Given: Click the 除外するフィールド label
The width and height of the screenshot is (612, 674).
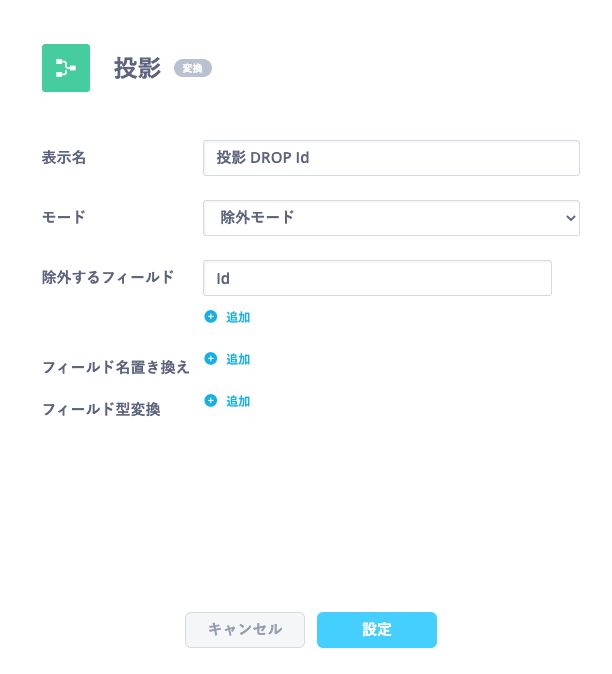Looking at the screenshot, I should [x=108, y=277].
